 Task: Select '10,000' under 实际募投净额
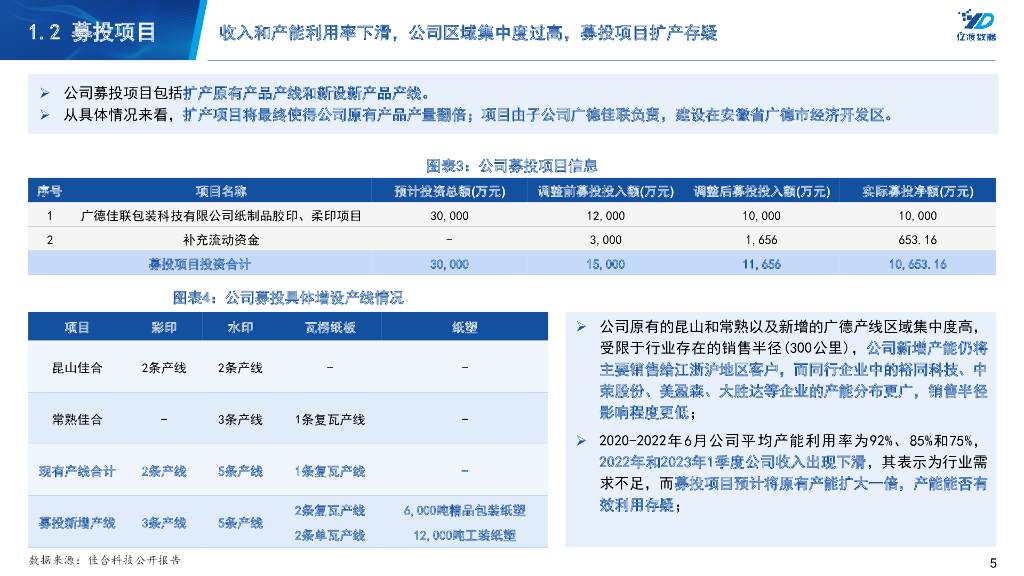click(918, 216)
